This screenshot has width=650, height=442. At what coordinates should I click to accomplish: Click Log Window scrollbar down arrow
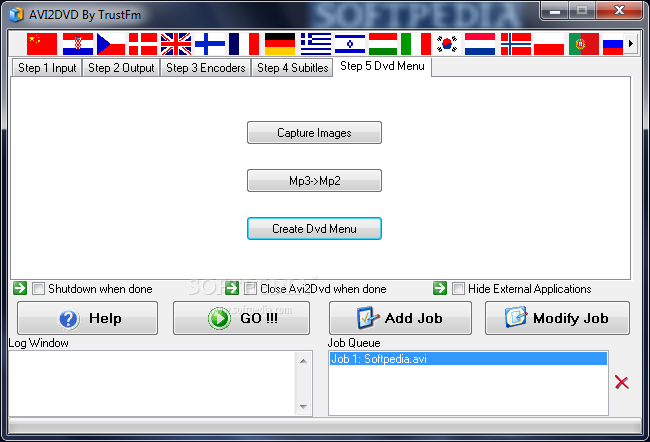(x=303, y=407)
